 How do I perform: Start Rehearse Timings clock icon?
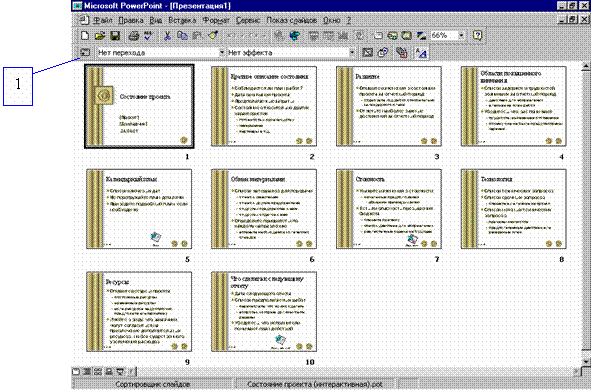[383, 53]
